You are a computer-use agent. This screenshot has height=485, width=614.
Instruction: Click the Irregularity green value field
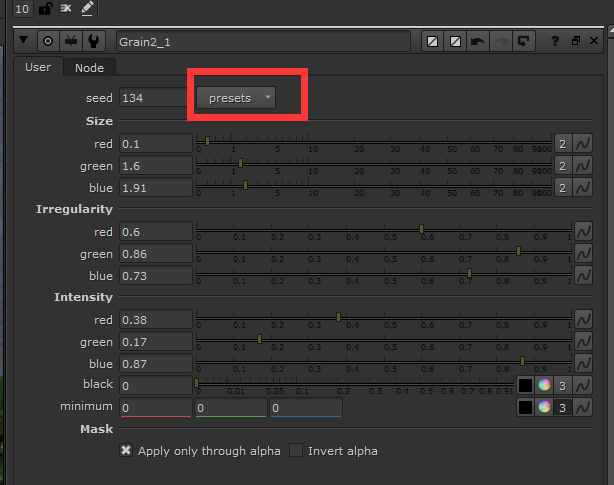[155, 254]
